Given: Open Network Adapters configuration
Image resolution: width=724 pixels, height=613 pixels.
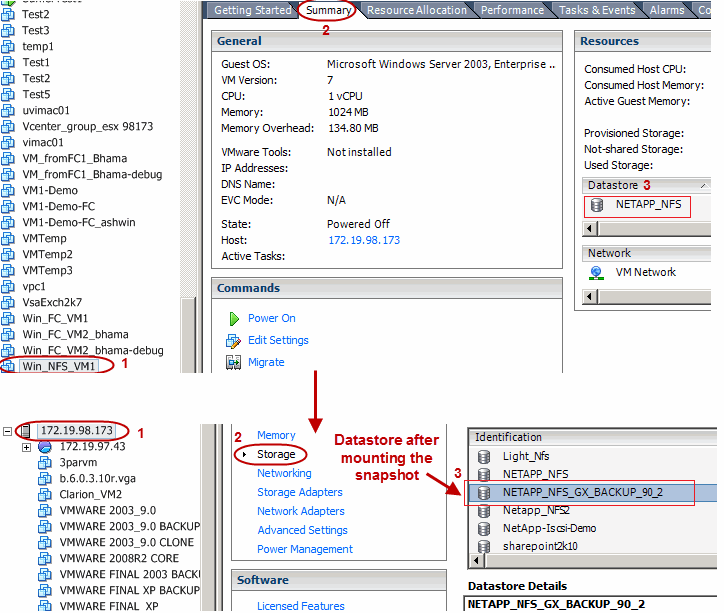Looking at the screenshot, I should 301,511.
